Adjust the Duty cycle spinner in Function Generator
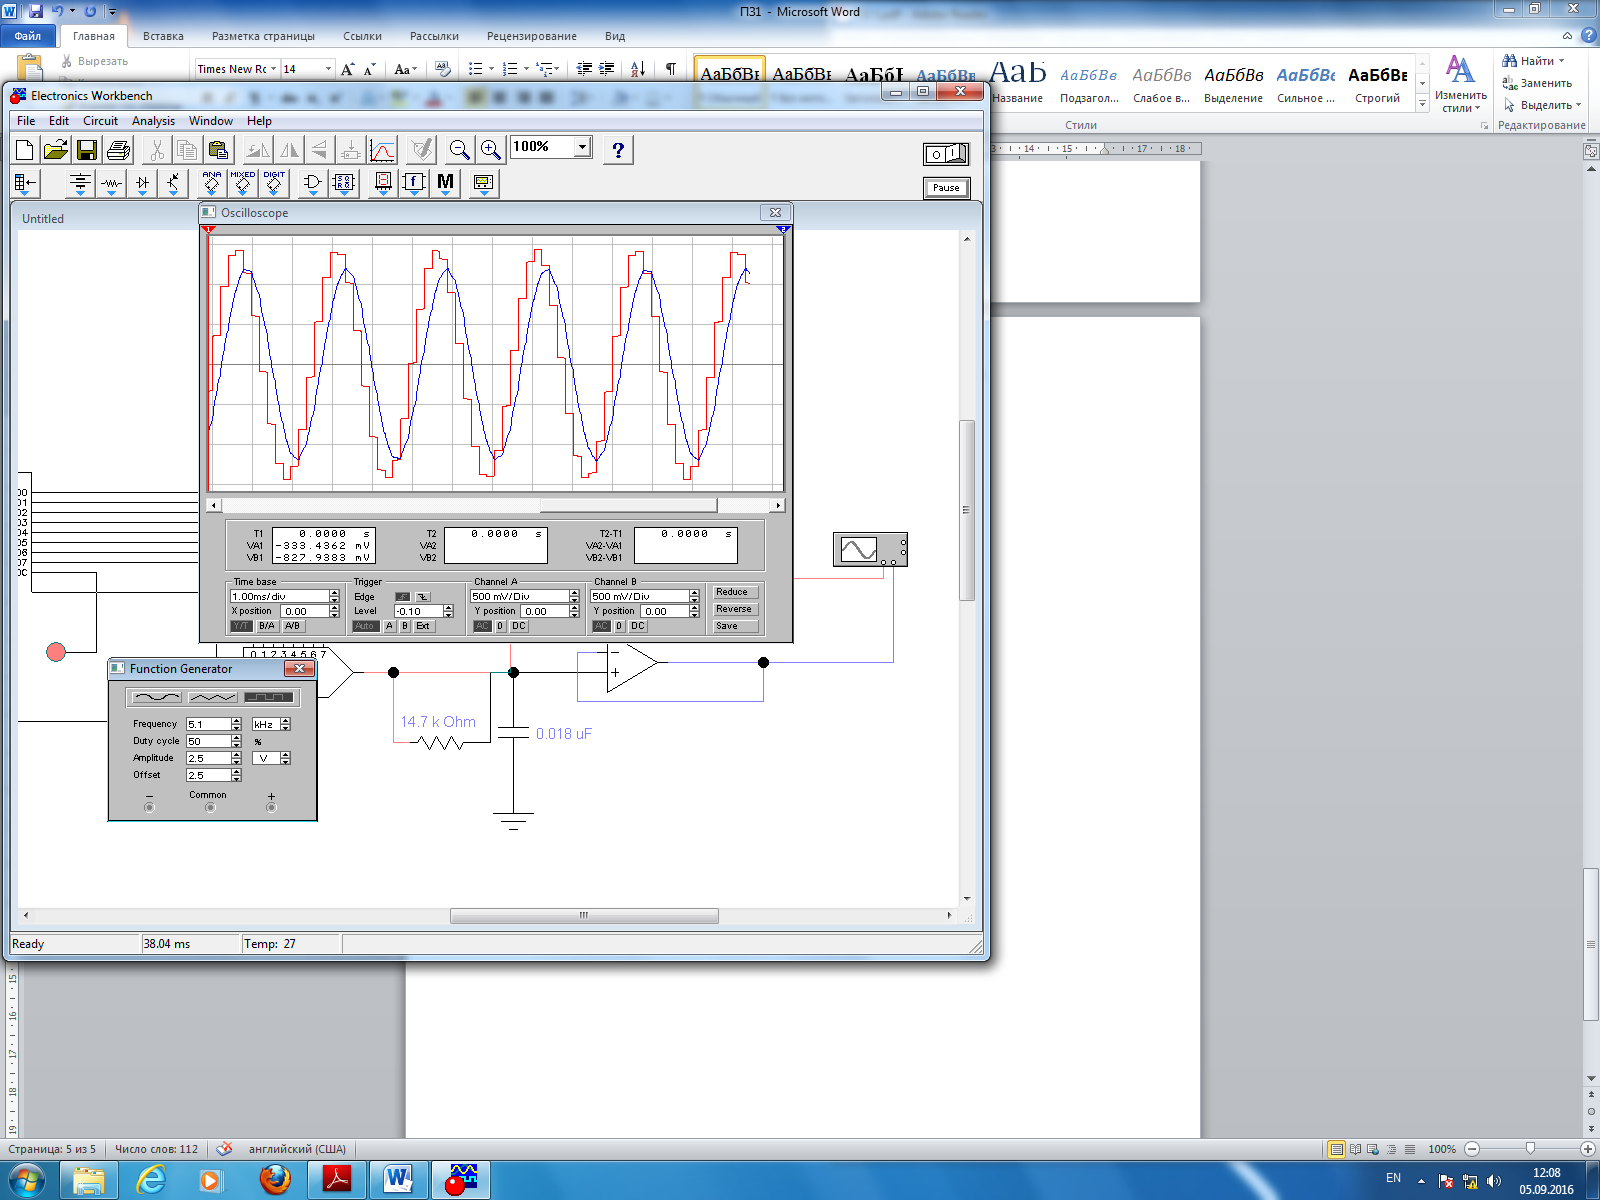The width and height of the screenshot is (1600, 1200). point(237,741)
